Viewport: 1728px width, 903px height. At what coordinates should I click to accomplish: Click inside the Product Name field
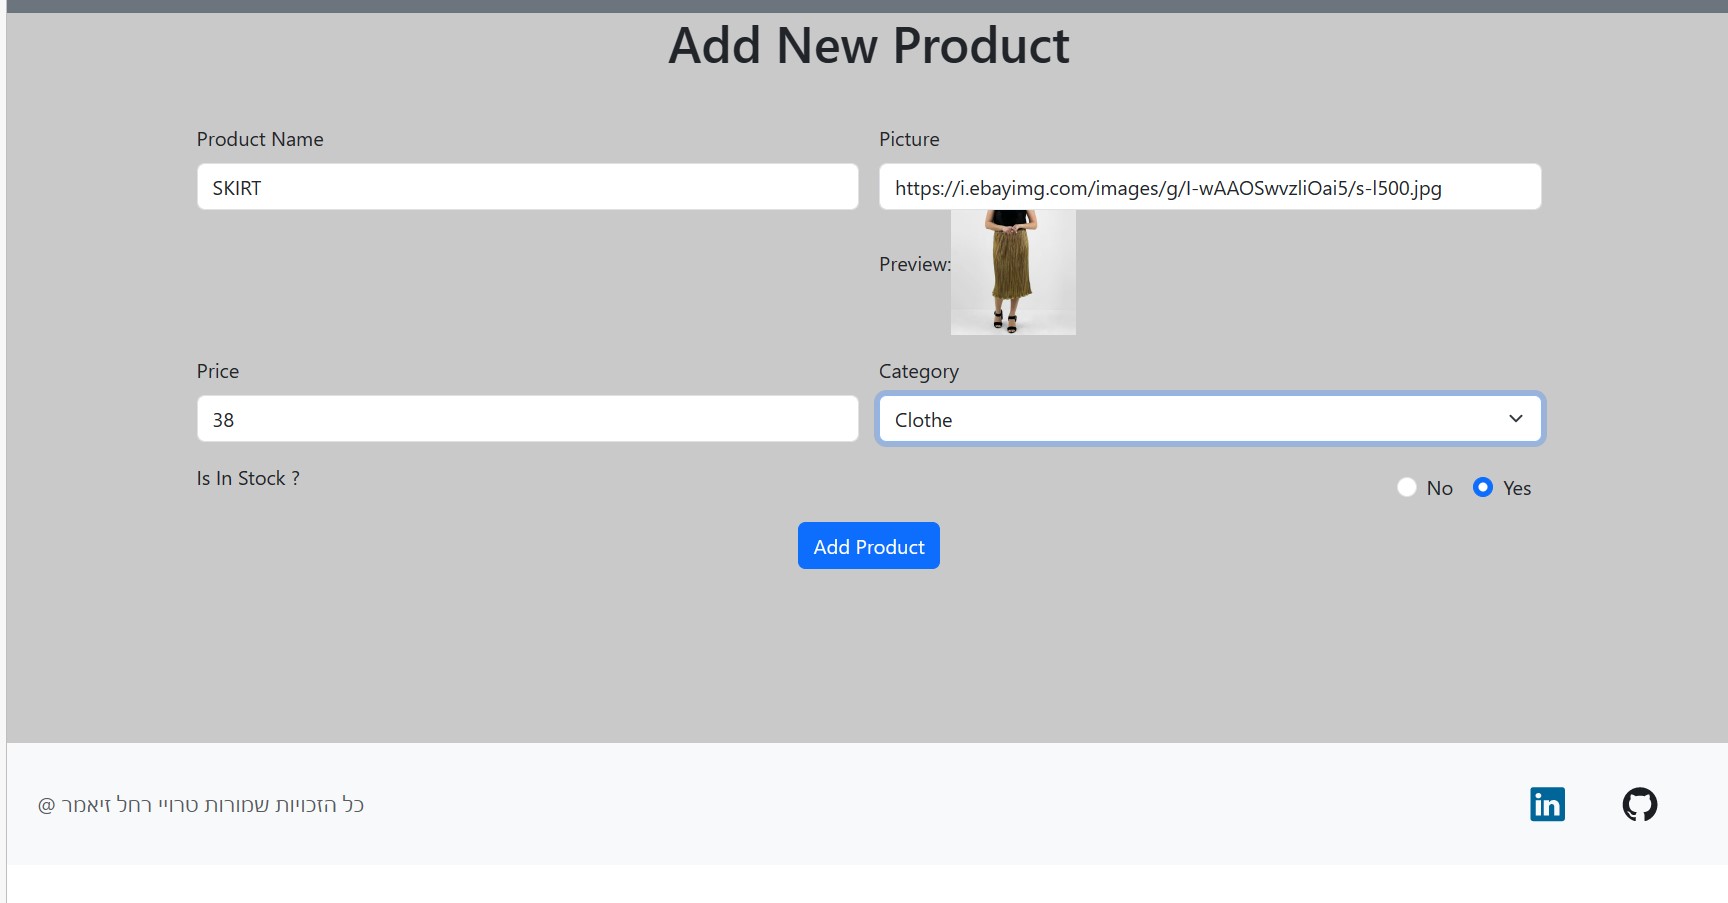pos(527,187)
